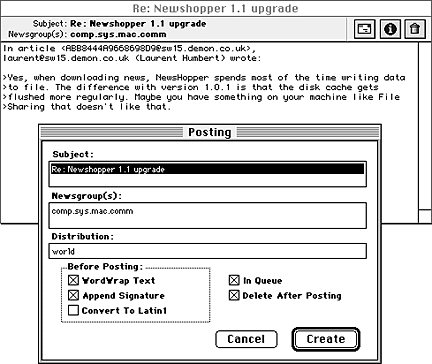Click into the Subject input field
432x364 pixels.
[208, 174]
